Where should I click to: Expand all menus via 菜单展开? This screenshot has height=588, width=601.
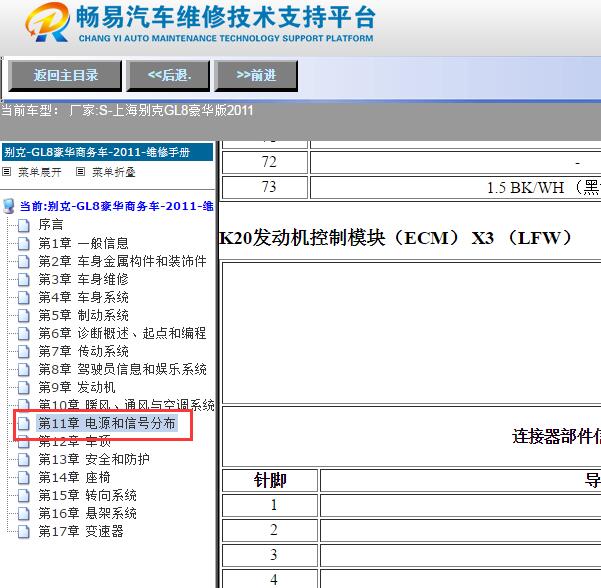(x=40, y=172)
